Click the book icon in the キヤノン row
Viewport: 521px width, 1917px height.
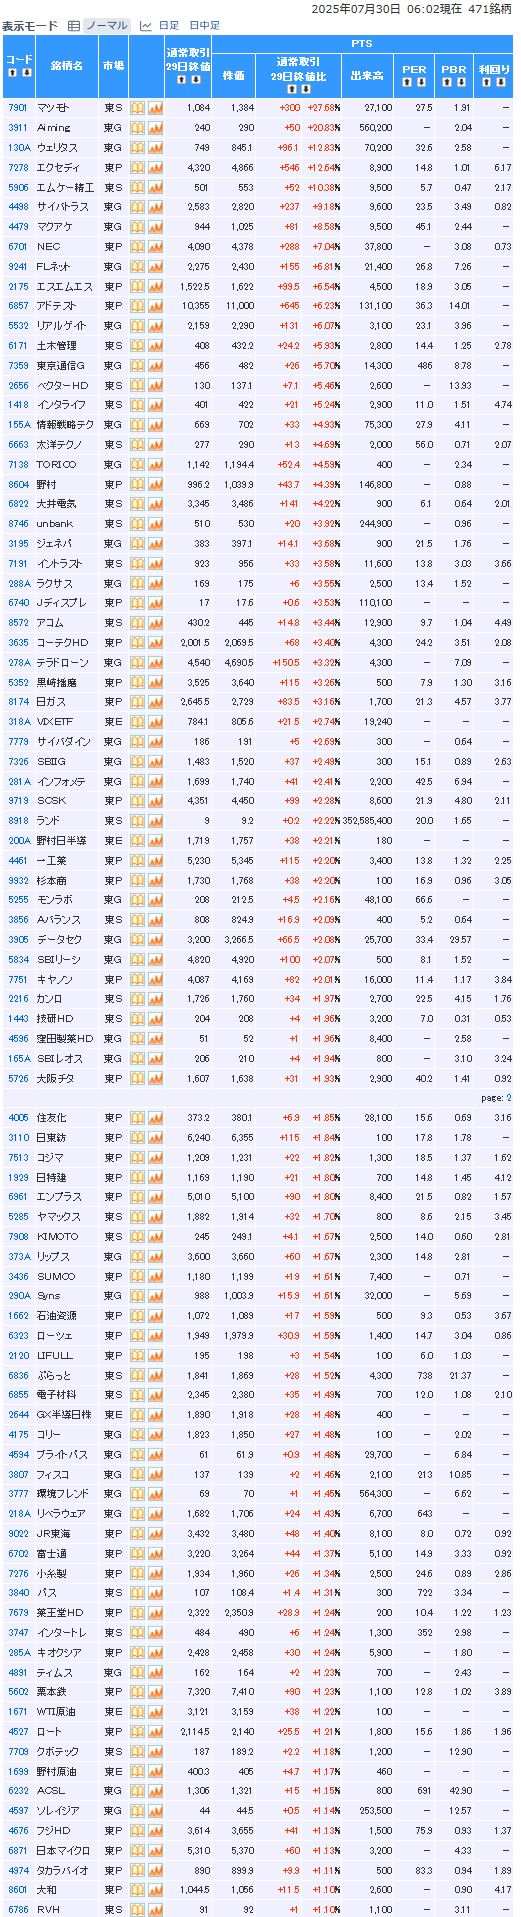tap(138, 979)
